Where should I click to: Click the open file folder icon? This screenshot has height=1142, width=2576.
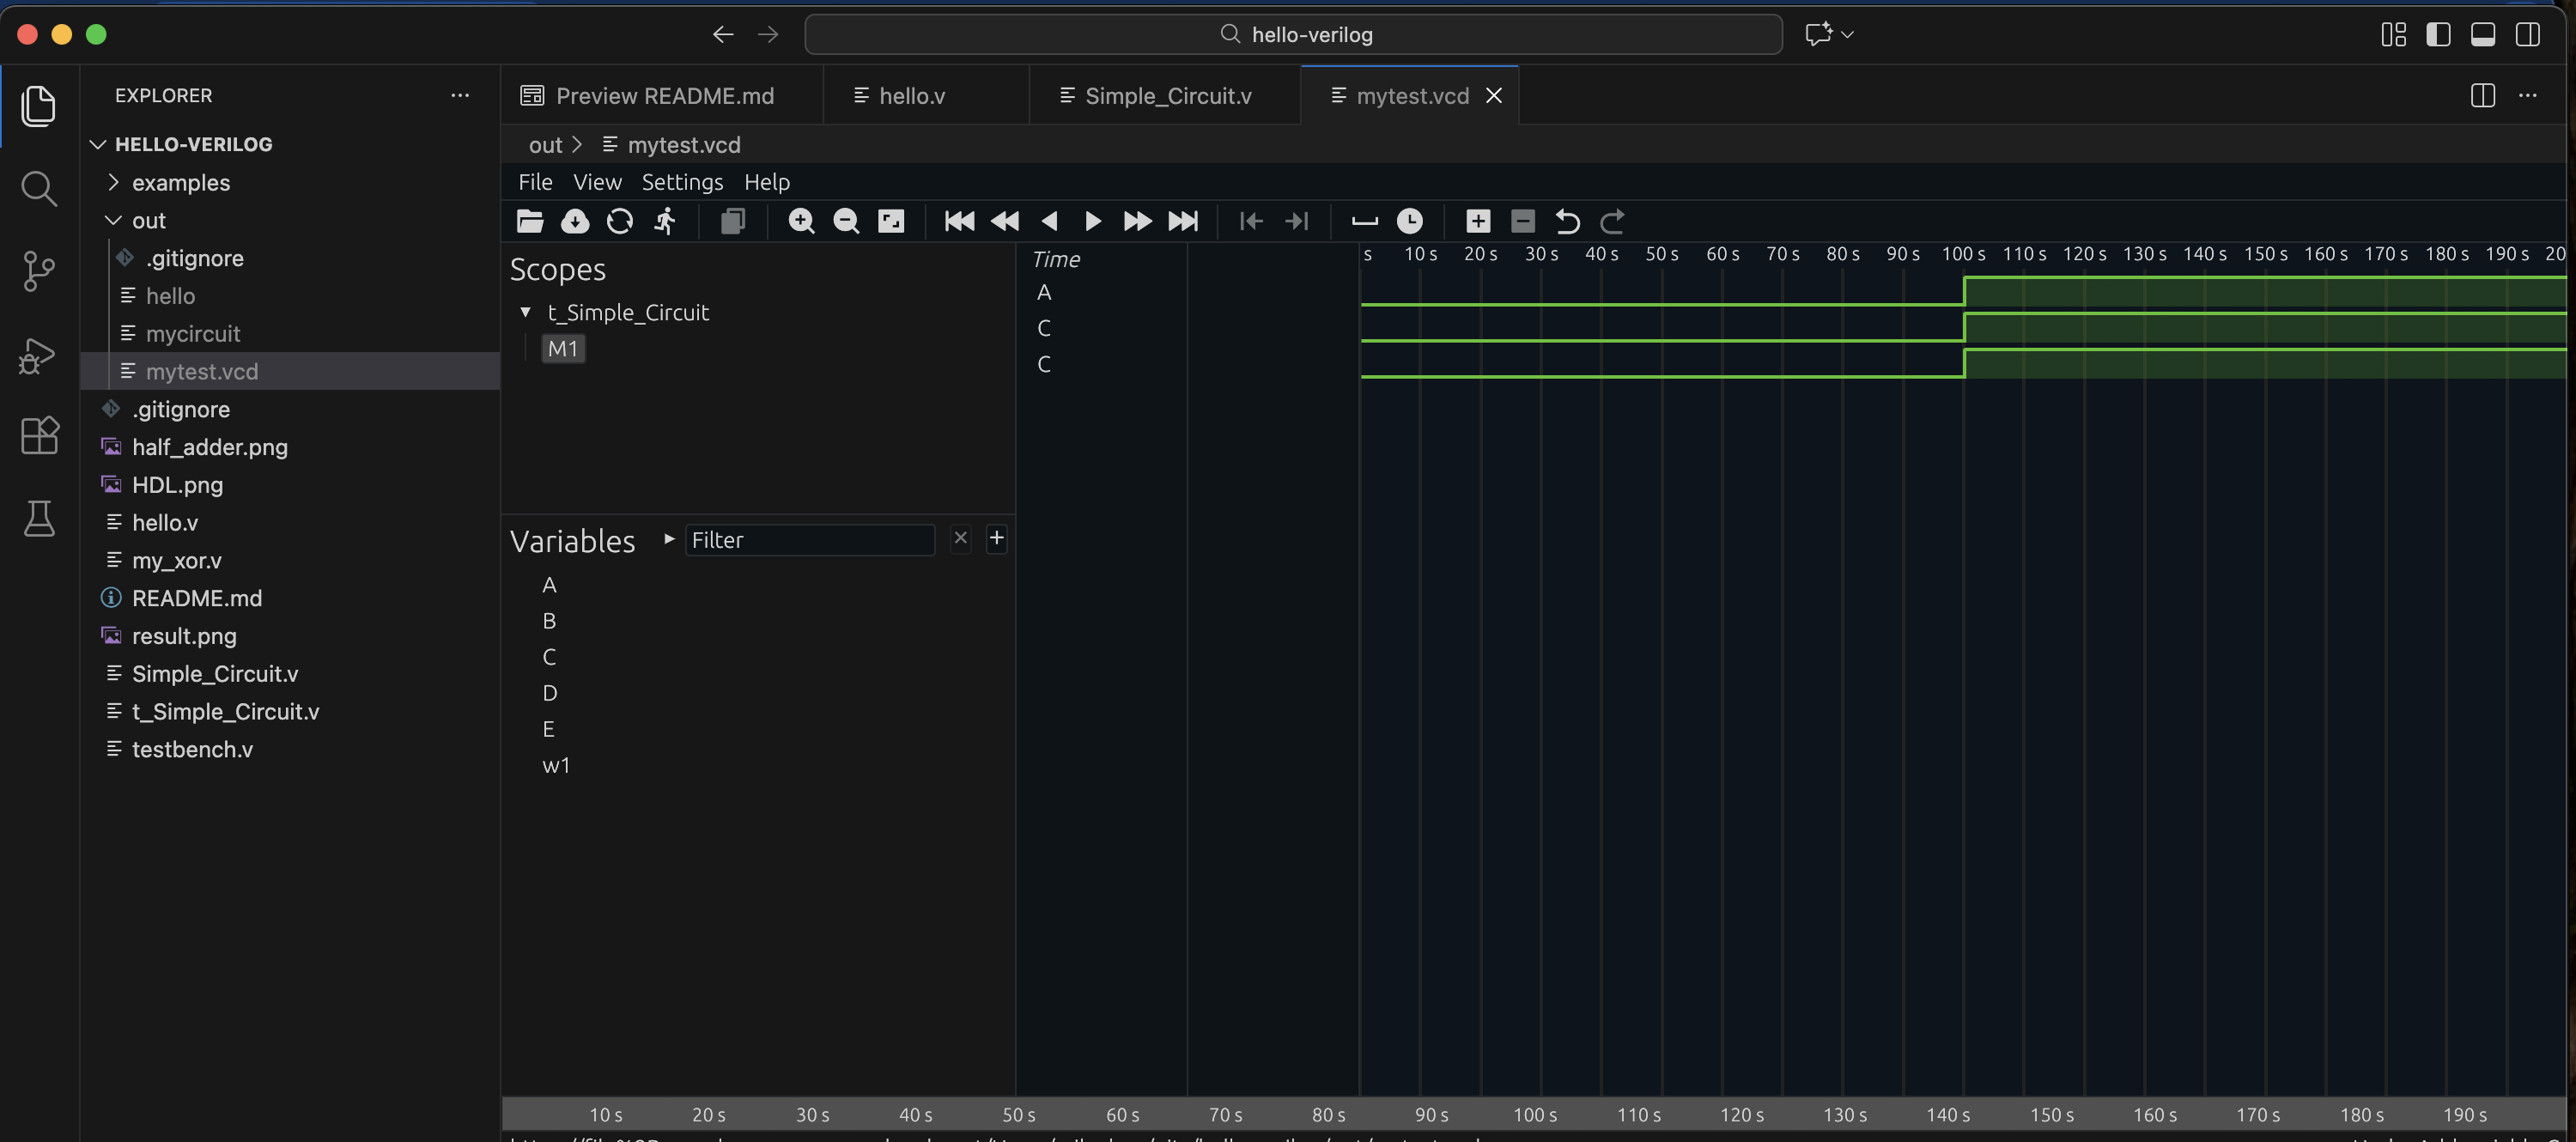click(x=530, y=221)
